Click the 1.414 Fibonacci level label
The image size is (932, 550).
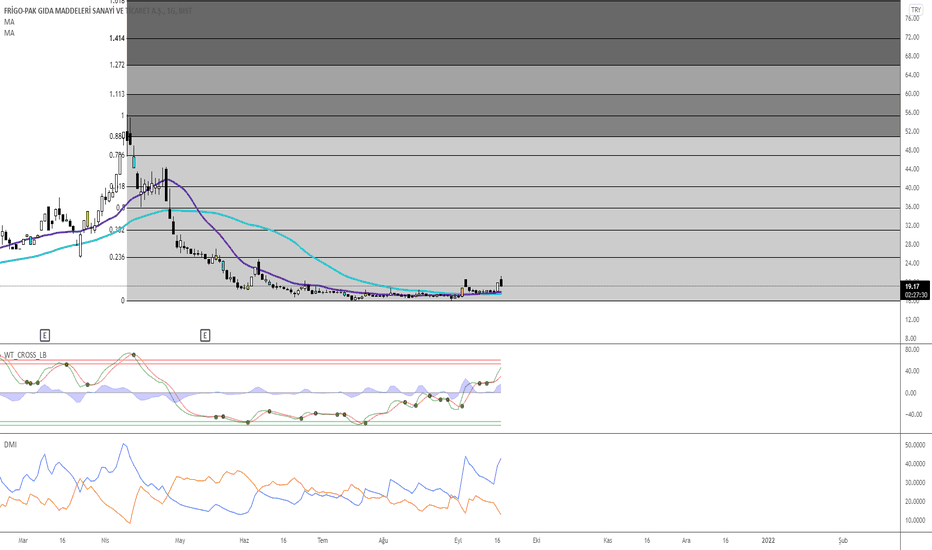(117, 38)
